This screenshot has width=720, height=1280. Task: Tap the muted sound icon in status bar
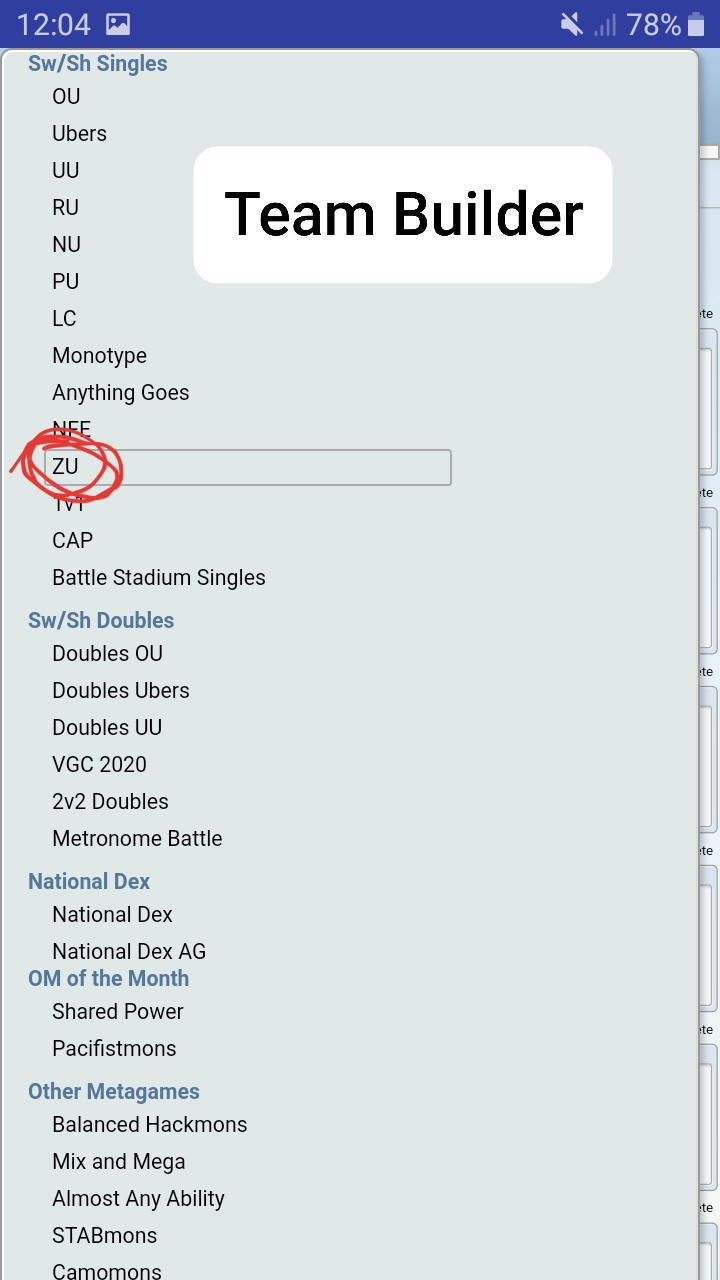[x=572, y=24]
